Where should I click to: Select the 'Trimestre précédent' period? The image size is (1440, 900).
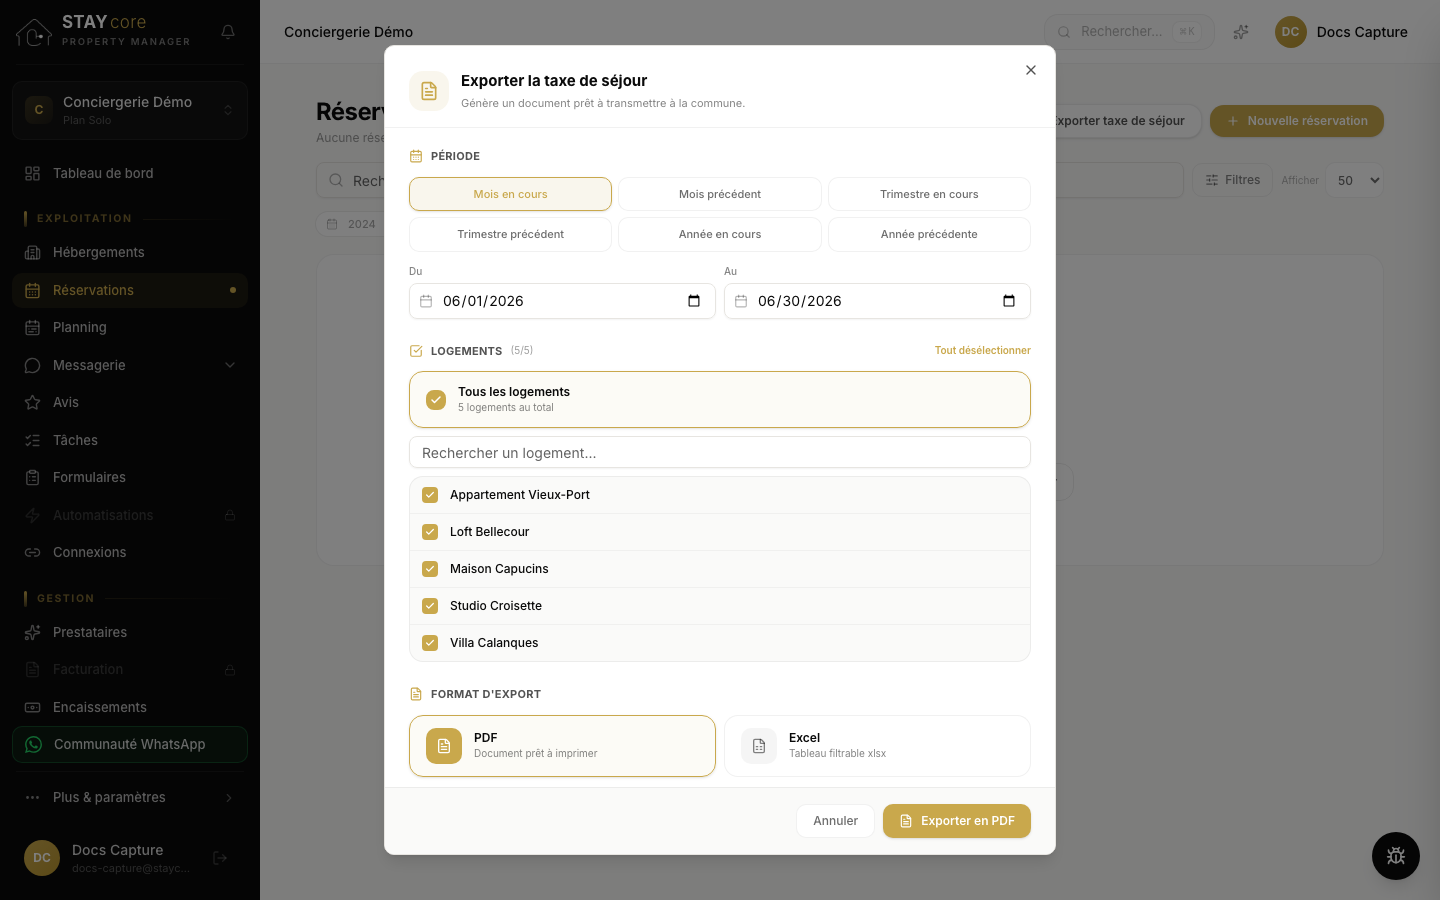[510, 234]
